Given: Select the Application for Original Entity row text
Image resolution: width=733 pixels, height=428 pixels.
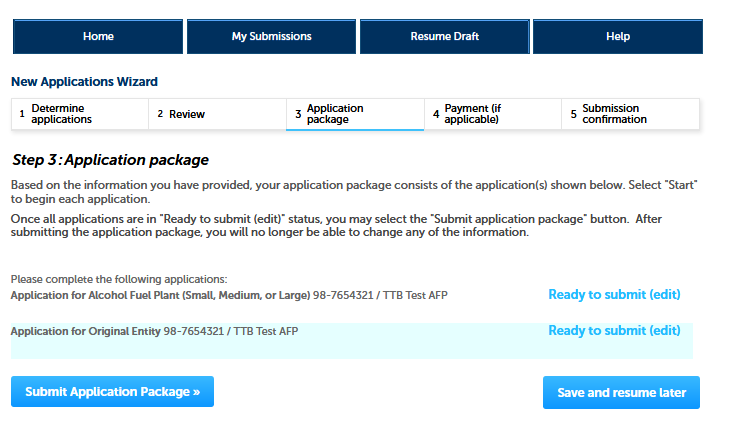Looking at the screenshot, I should (154, 331).
